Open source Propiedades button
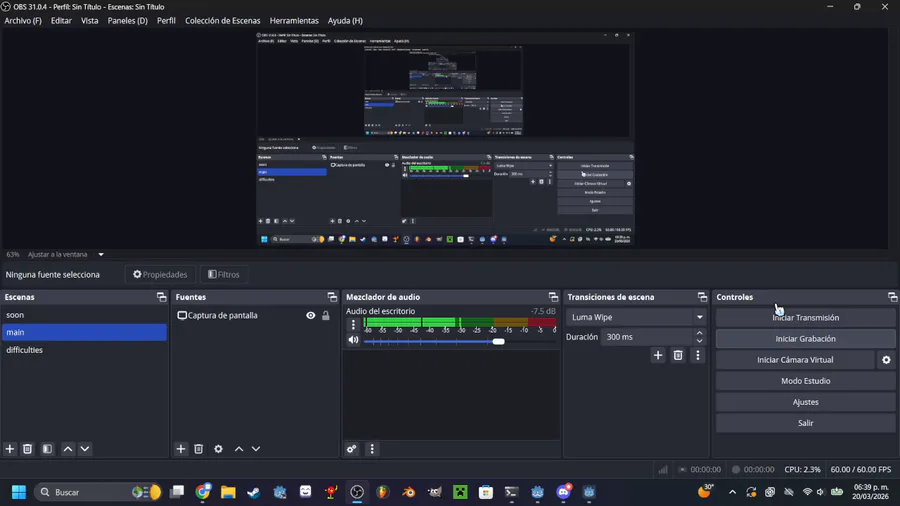 (160, 274)
